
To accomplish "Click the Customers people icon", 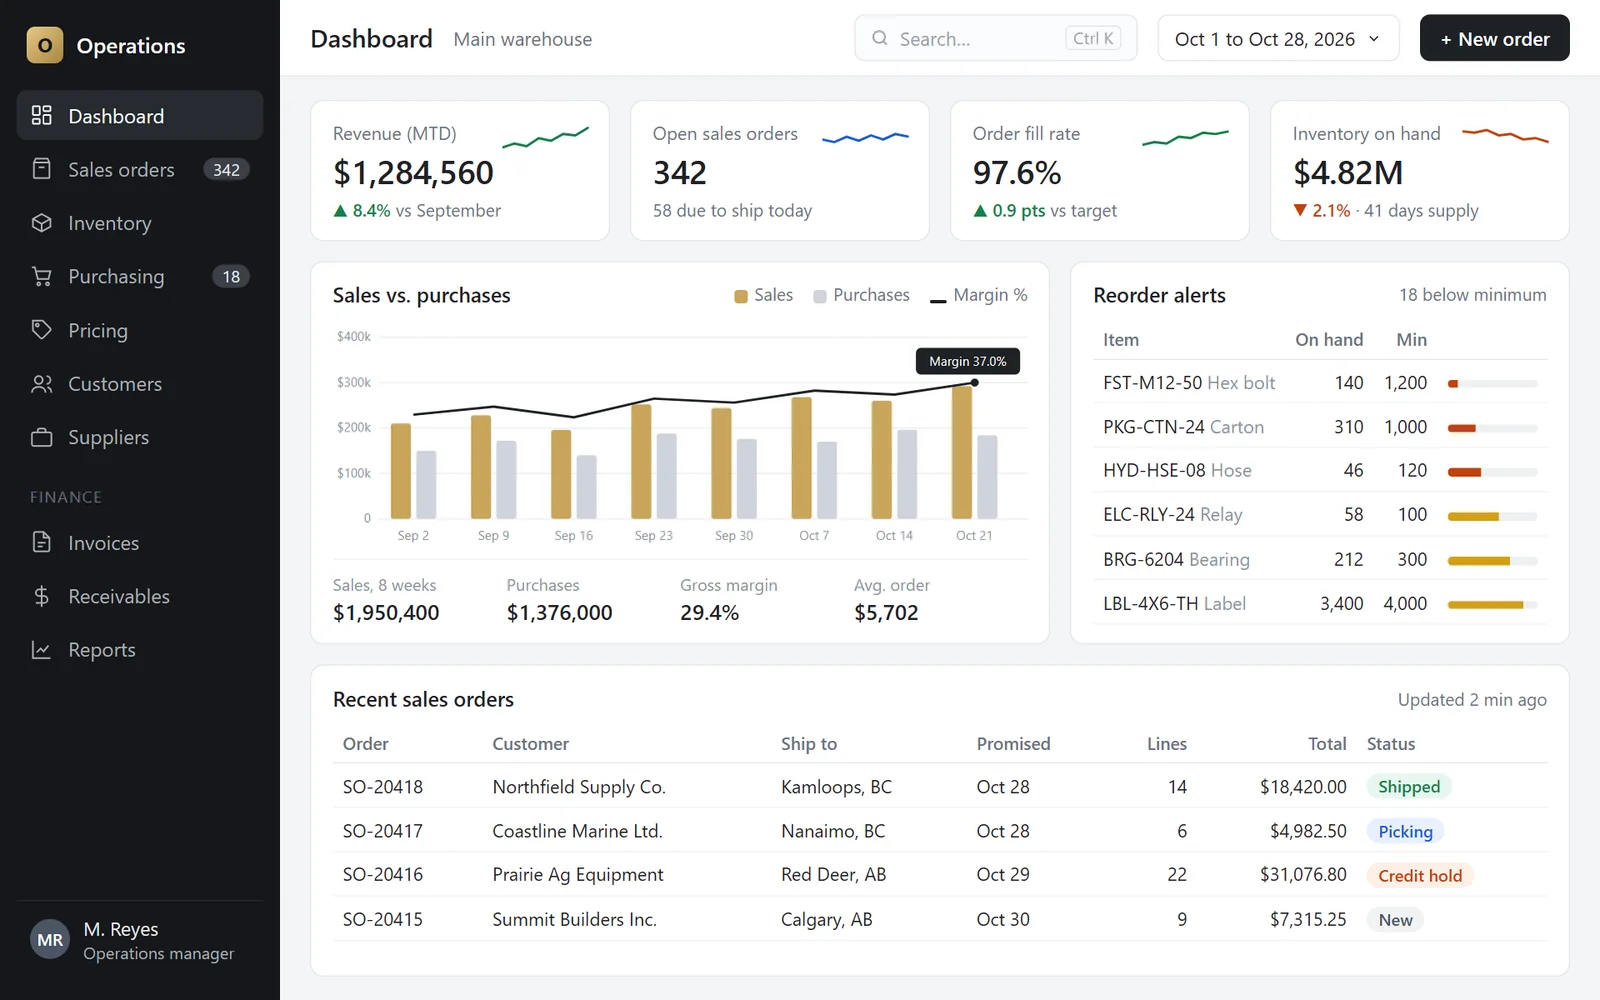I will [41, 383].
